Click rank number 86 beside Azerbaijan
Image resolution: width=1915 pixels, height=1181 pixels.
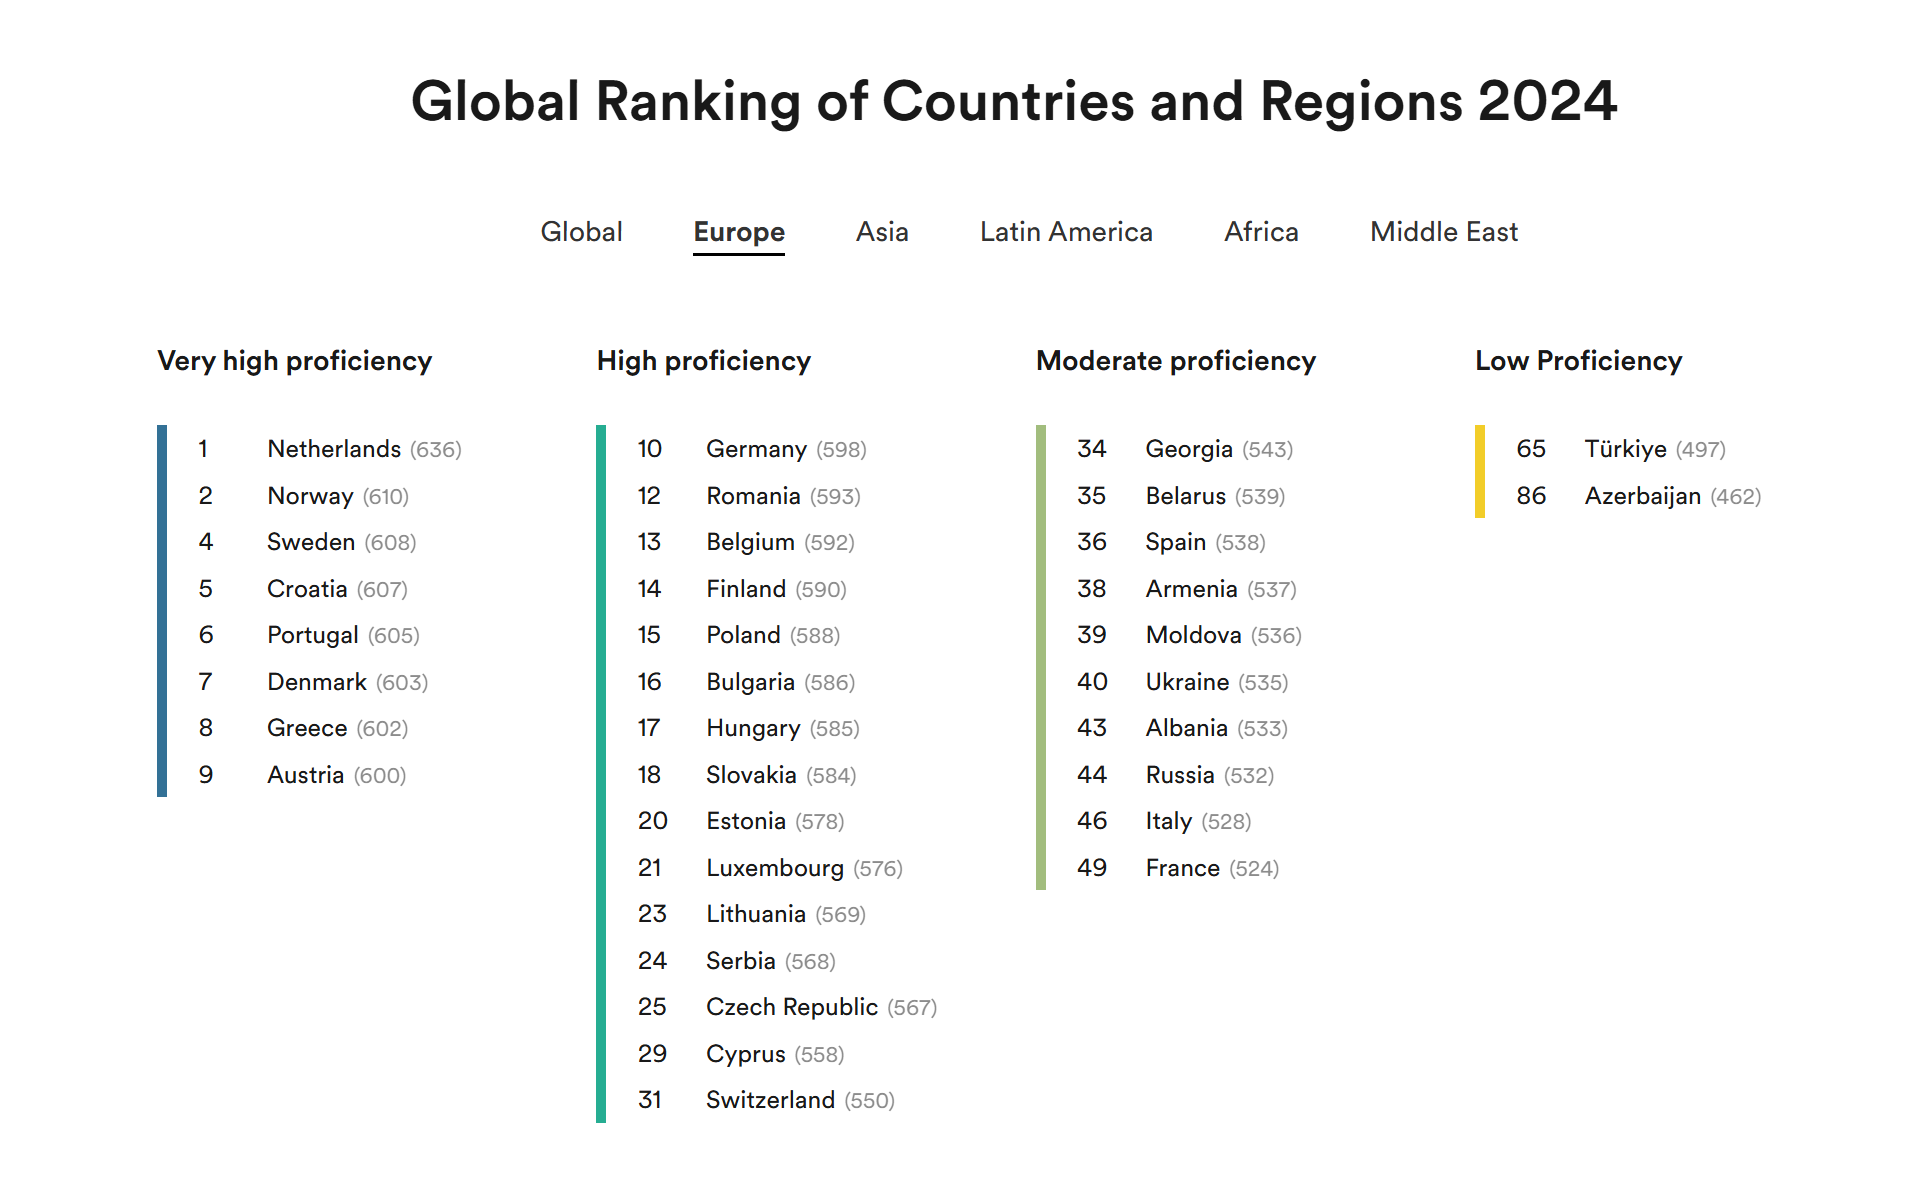(1531, 496)
